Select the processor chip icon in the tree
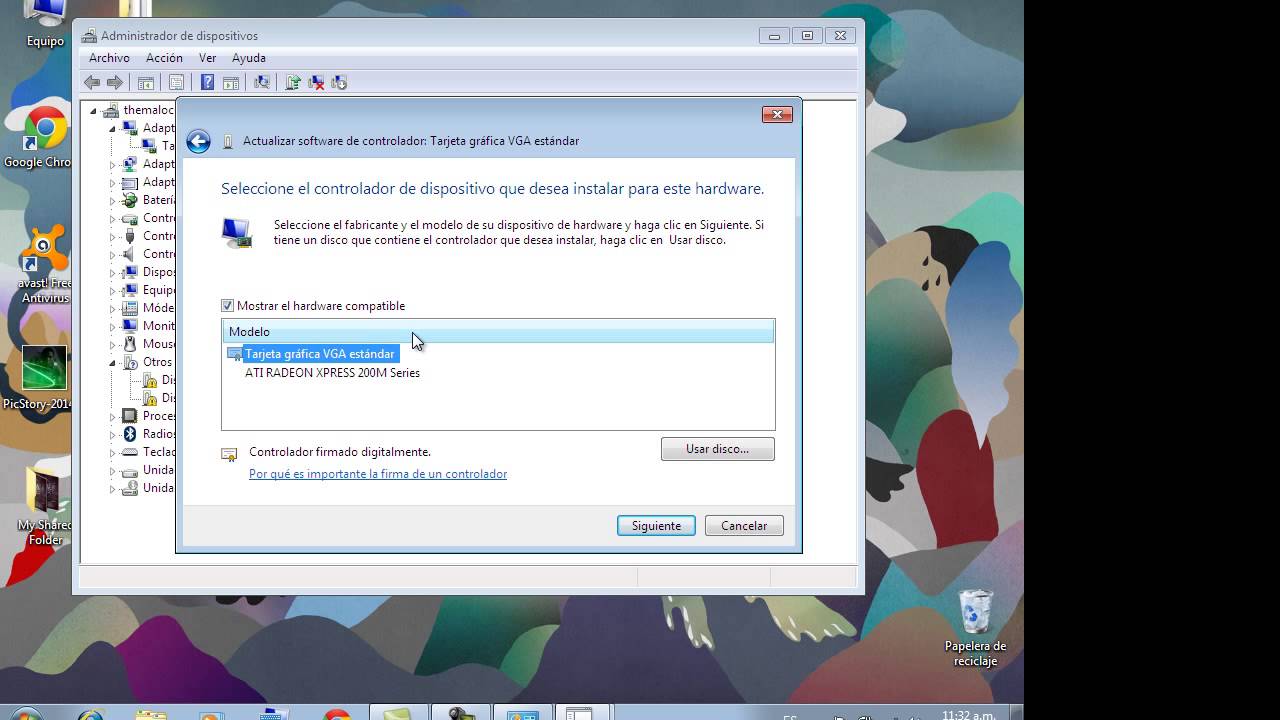The width and height of the screenshot is (1280, 720). click(129, 416)
